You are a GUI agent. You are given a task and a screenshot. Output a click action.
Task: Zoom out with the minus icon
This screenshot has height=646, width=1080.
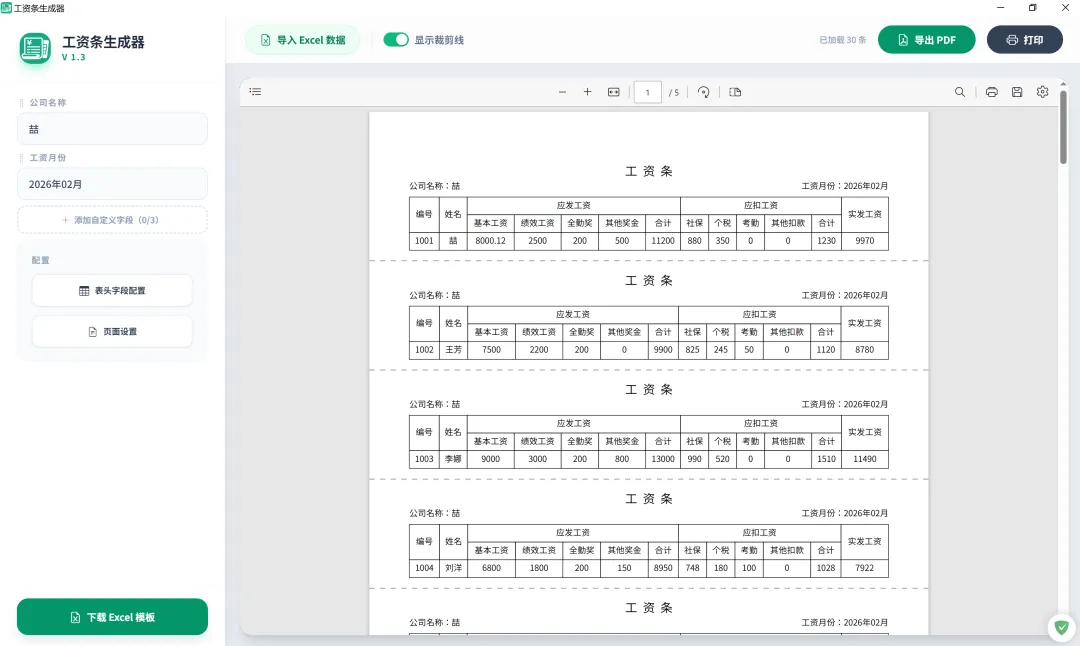click(x=562, y=92)
